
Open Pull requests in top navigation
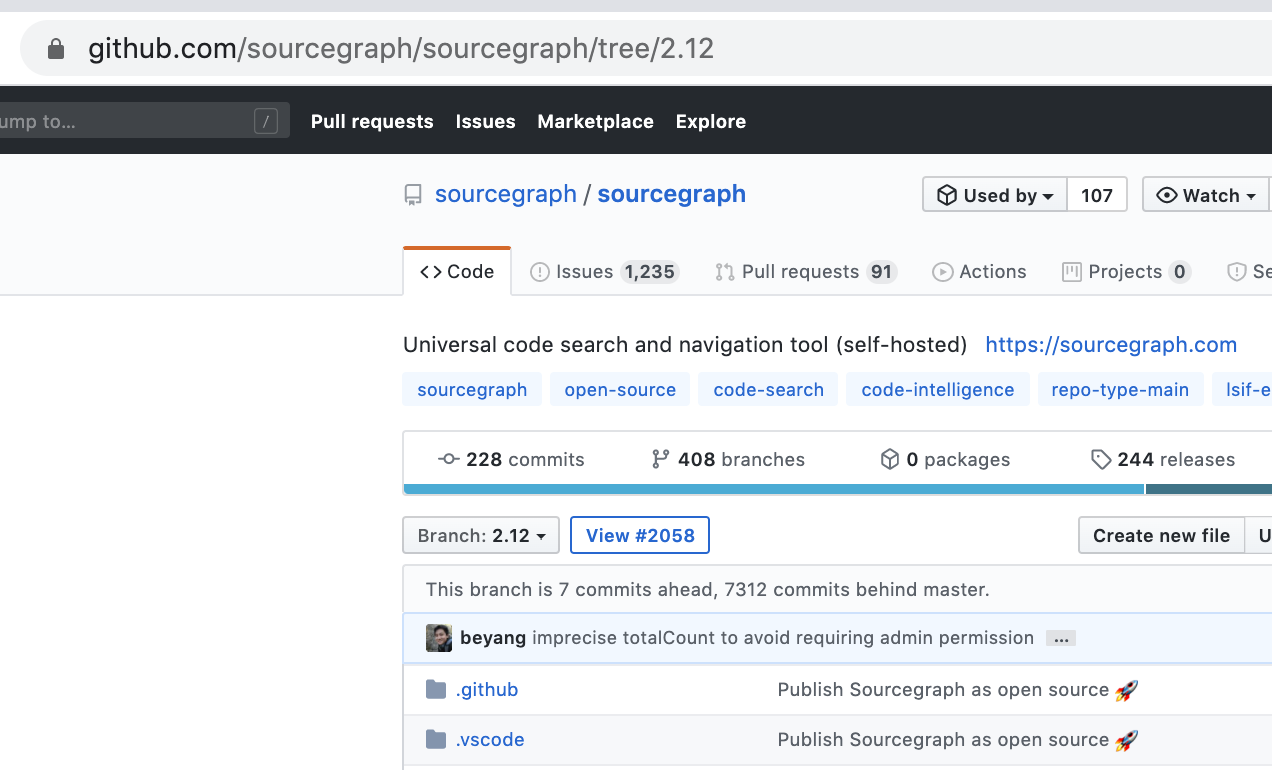tap(372, 121)
